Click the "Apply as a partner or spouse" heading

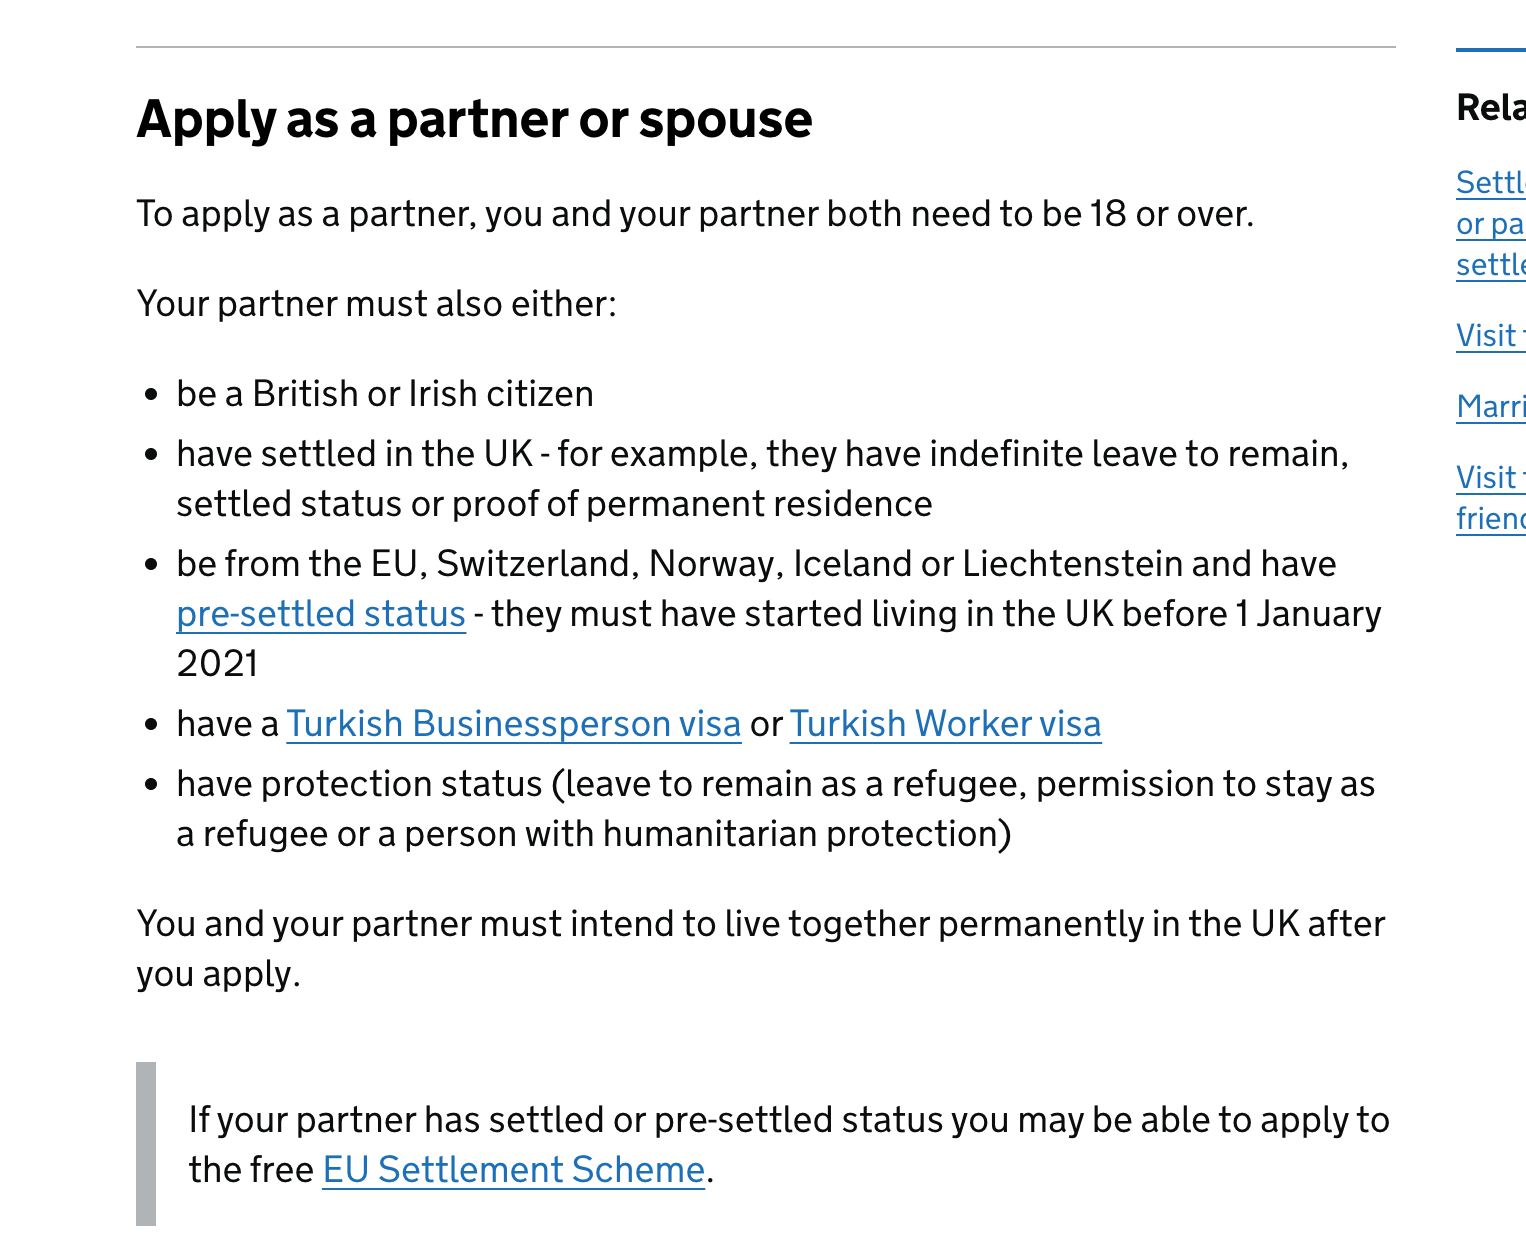474,119
